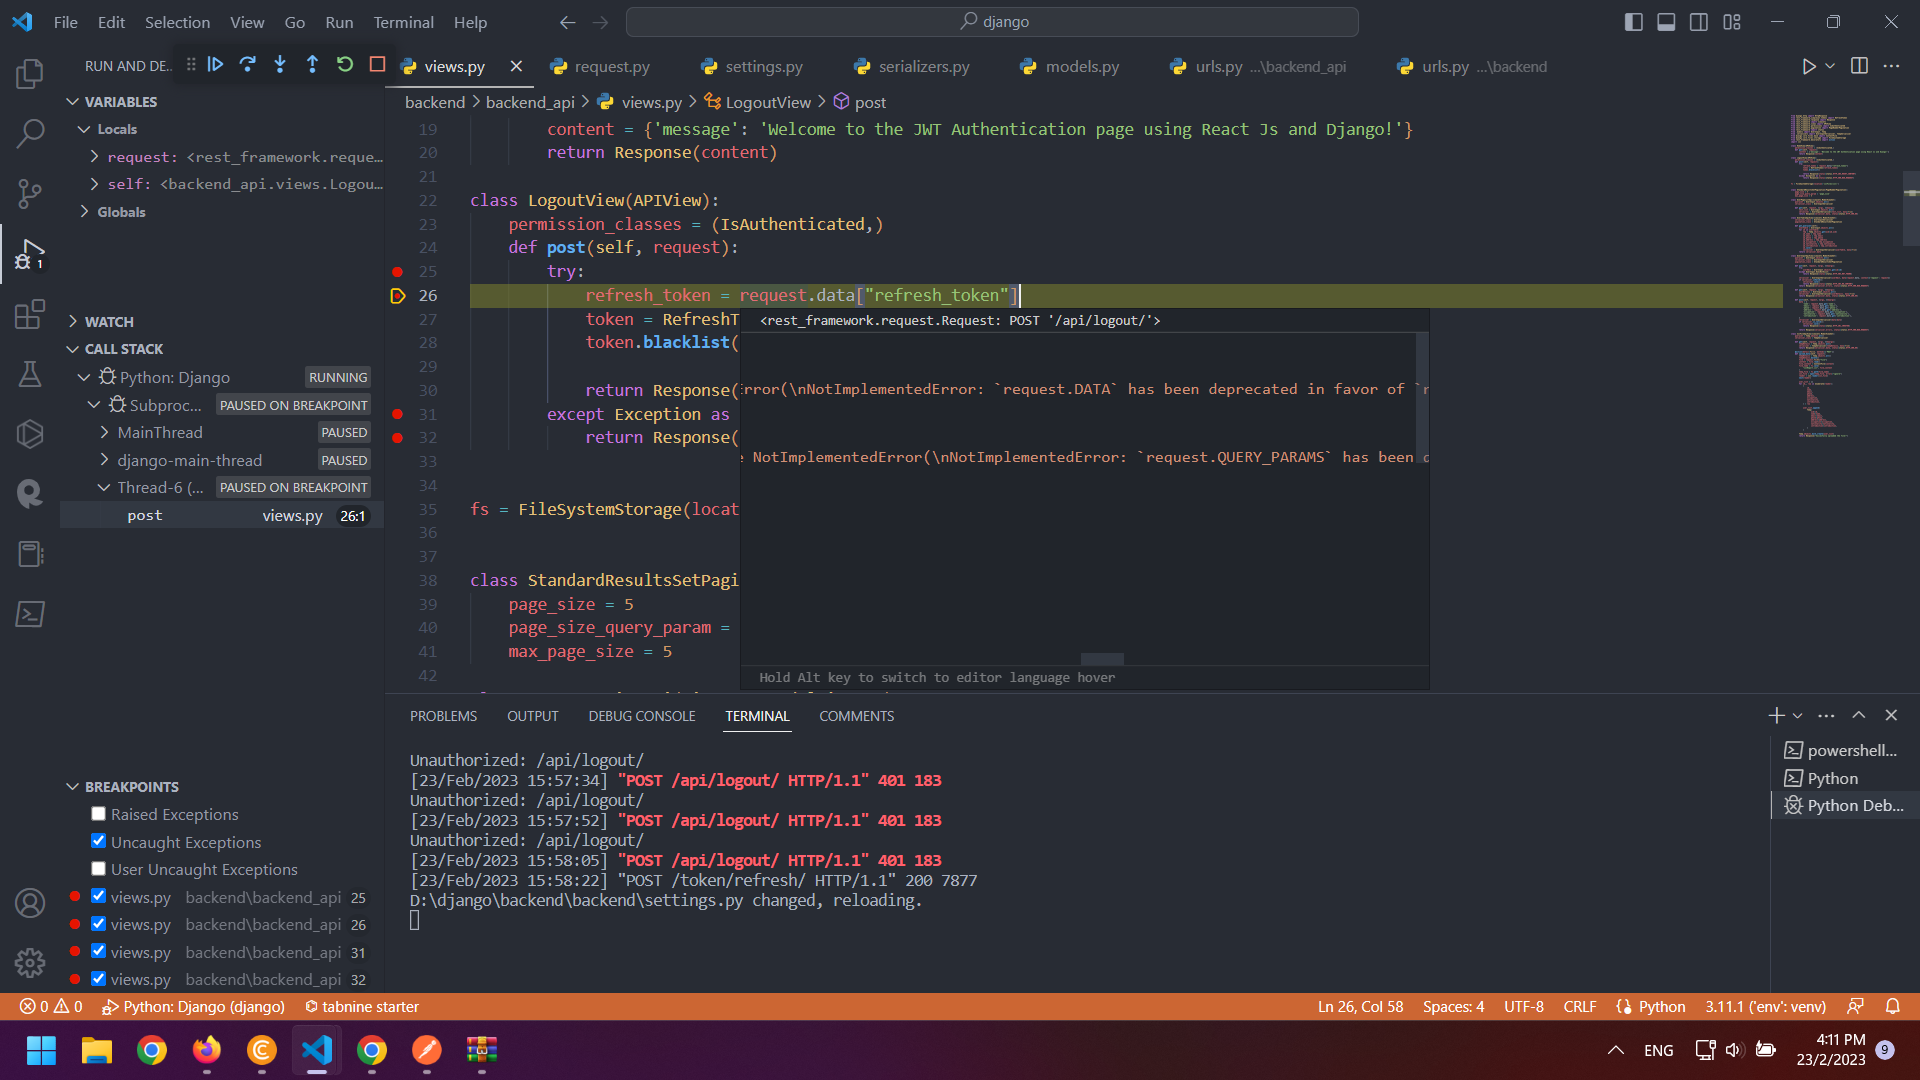Expand the Globals variables entry
Image resolution: width=1920 pixels, height=1080 pixels.
(84, 211)
